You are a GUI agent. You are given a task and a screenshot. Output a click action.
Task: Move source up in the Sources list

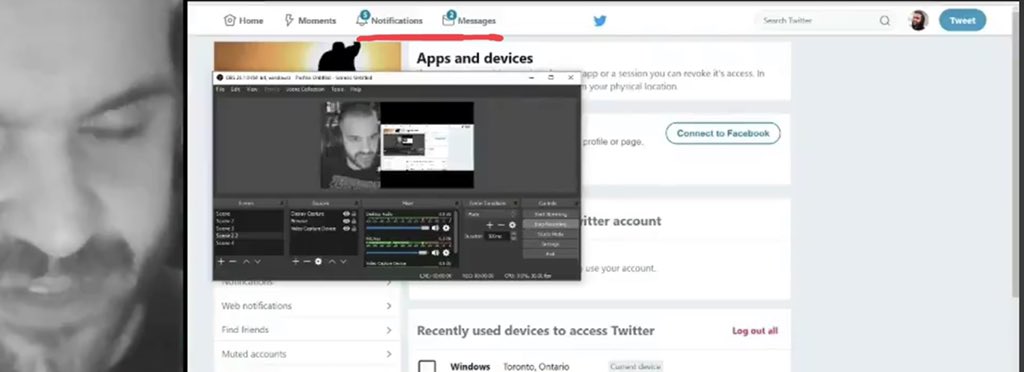point(332,262)
